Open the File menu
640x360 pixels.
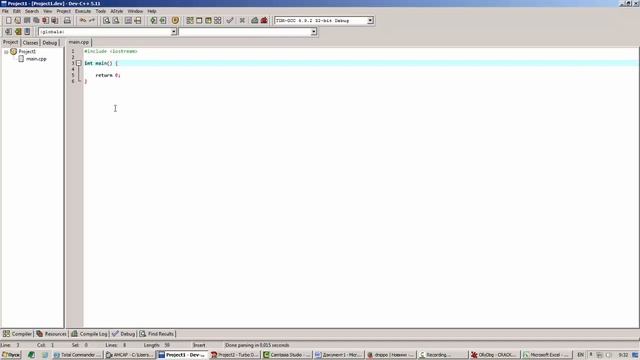pyautogui.click(x=5, y=11)
